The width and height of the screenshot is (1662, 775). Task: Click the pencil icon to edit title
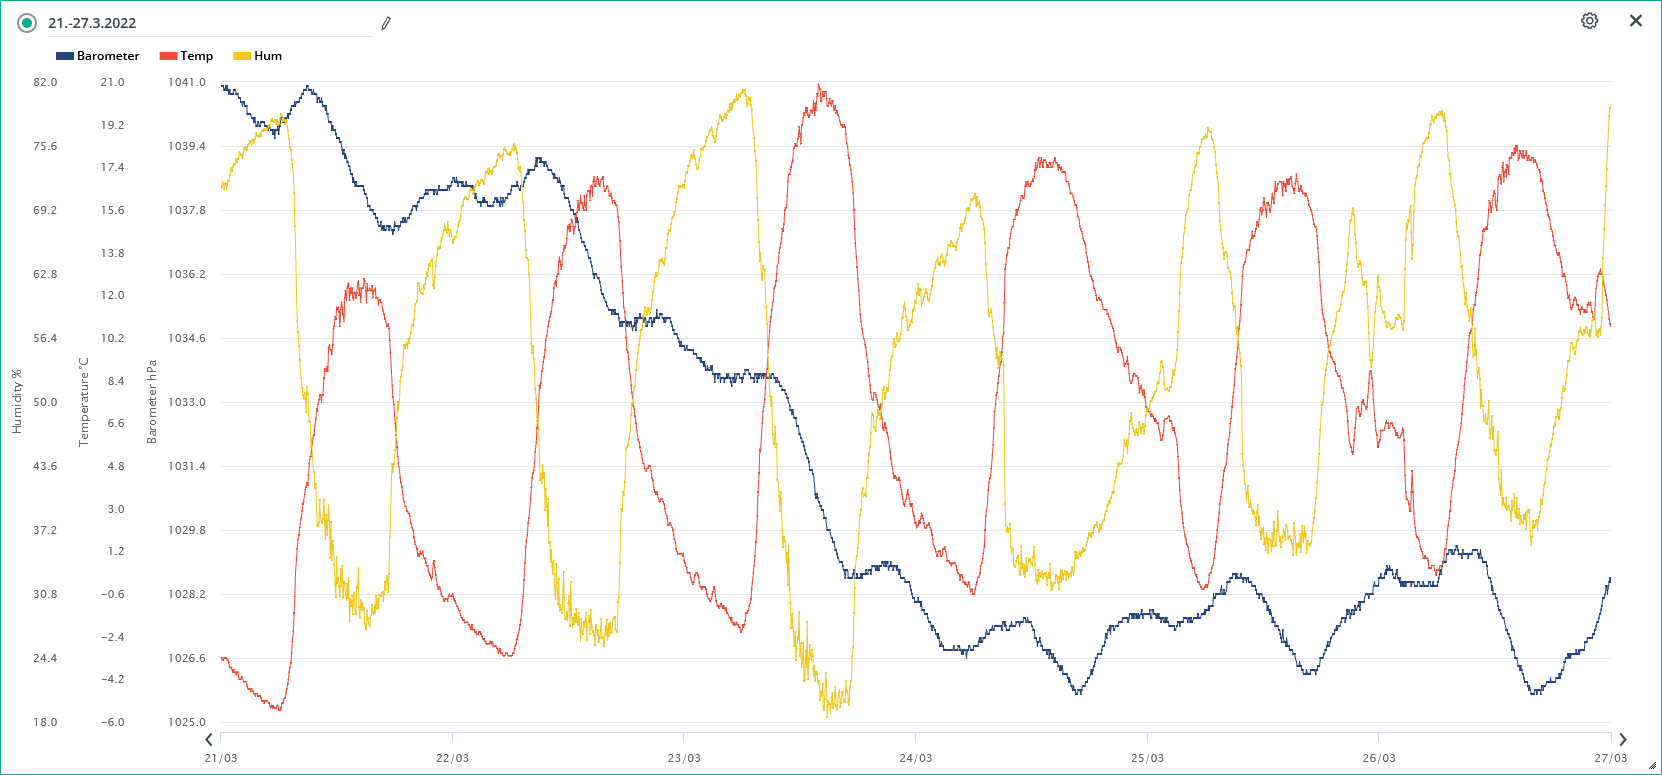pos(386,23)
